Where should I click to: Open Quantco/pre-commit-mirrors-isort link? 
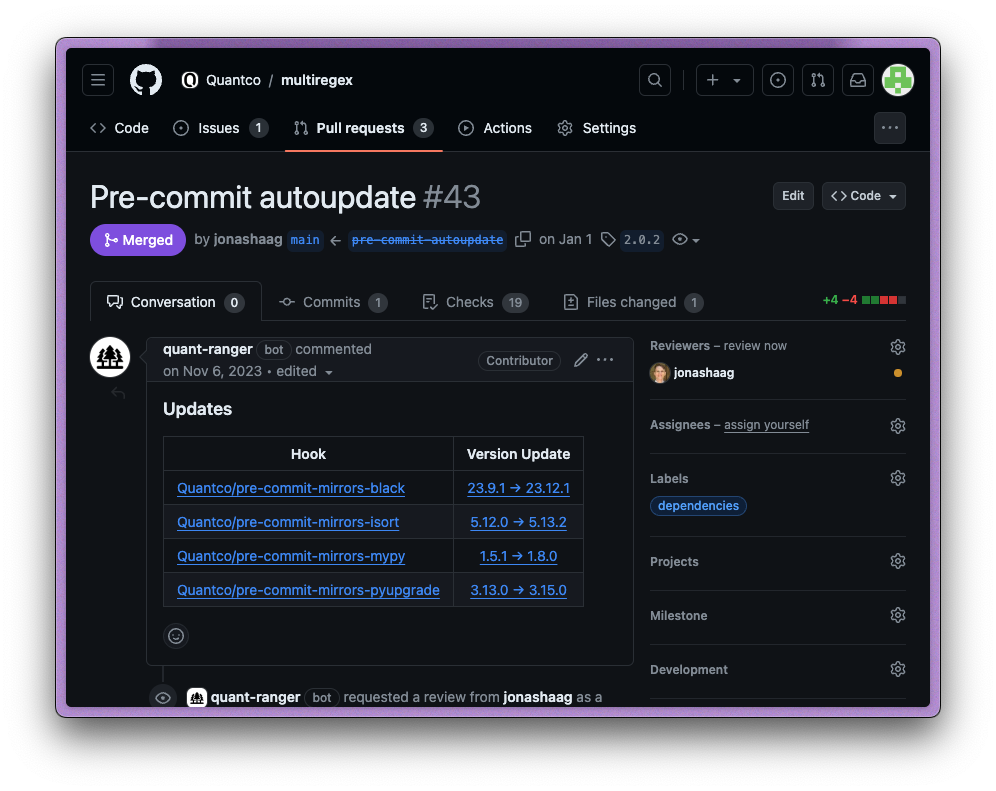tap(288, 522)
